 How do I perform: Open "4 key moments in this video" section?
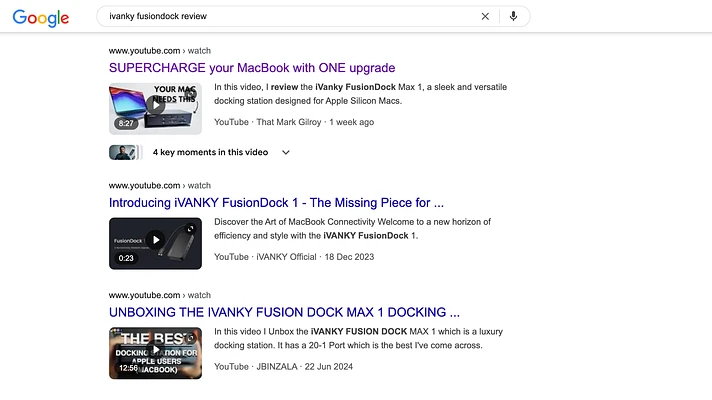point(210,153)
